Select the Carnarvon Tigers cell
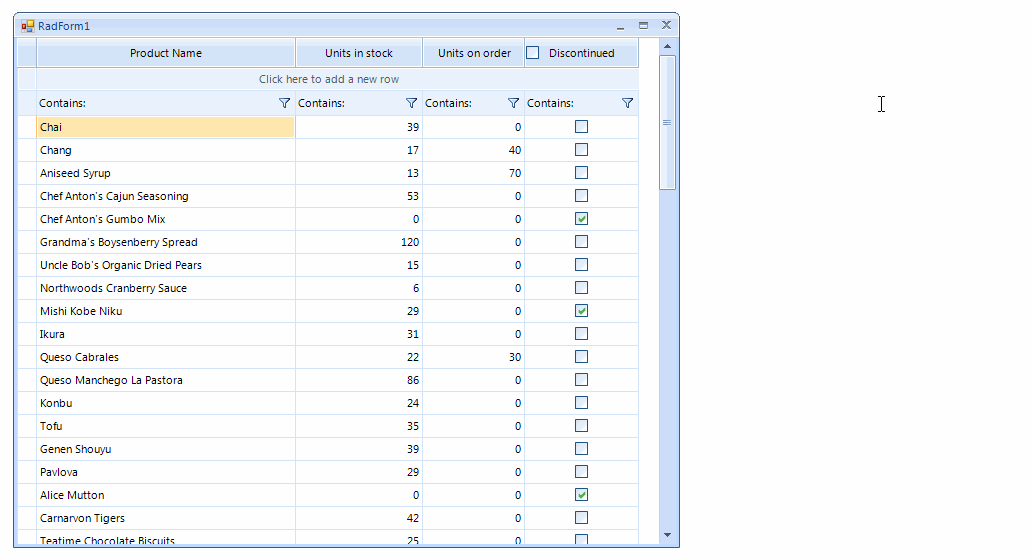The height and width of the screenshot is (560, 1032). click(x=166, y=519)
